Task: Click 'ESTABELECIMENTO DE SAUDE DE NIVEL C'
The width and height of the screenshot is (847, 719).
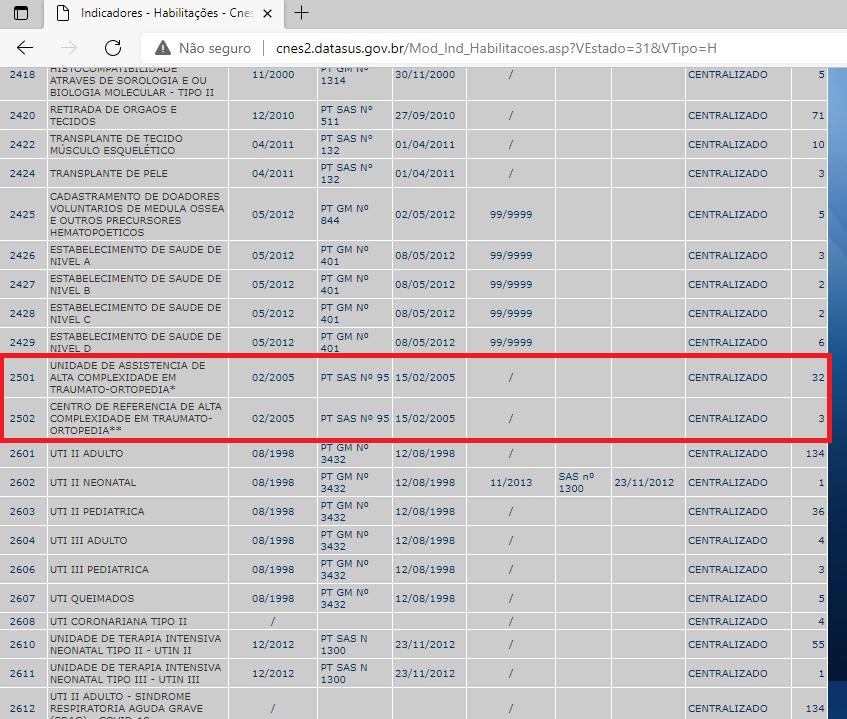Action: tap(136, 314)
